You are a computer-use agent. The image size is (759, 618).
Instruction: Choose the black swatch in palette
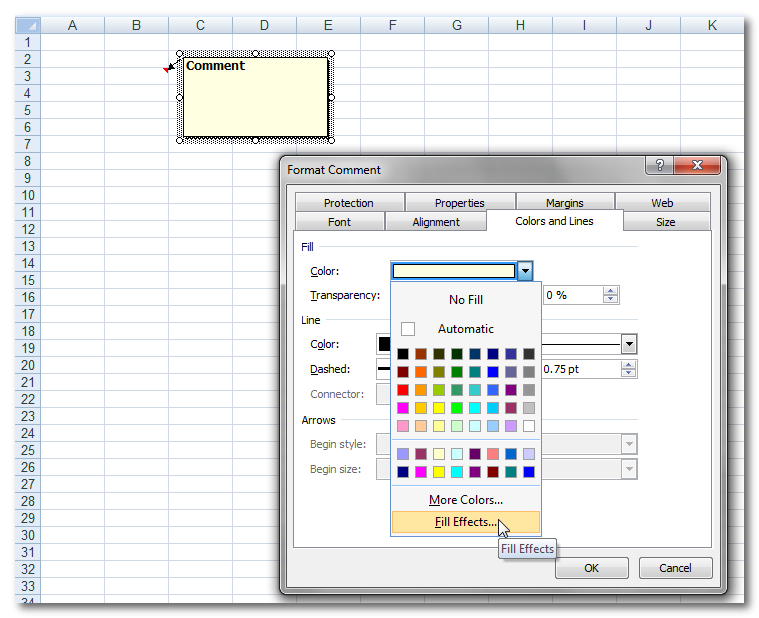(x=402, y=354)
